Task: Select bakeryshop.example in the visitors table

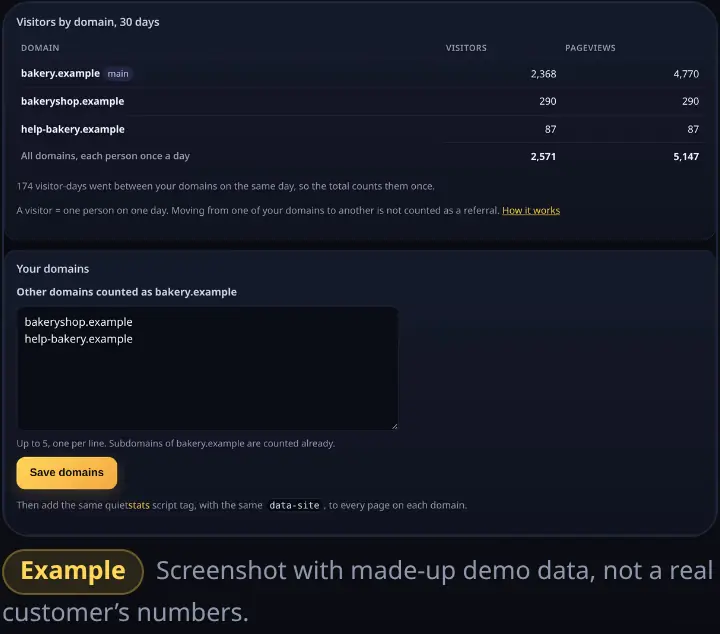Action: tap(73, 101)
